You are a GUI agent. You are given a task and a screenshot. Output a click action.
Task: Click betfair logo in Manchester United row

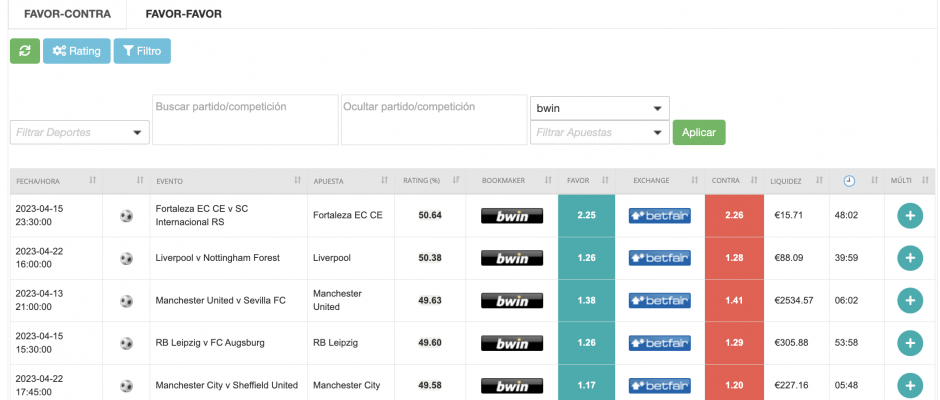click(x=659, y=300)
